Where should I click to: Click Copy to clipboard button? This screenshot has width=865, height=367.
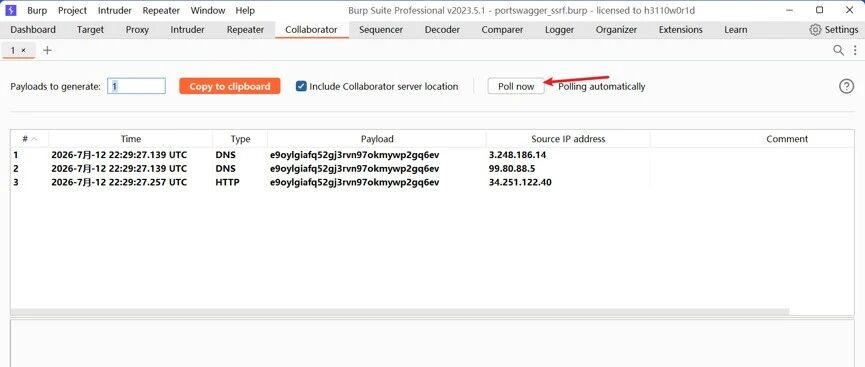(229, 86)
